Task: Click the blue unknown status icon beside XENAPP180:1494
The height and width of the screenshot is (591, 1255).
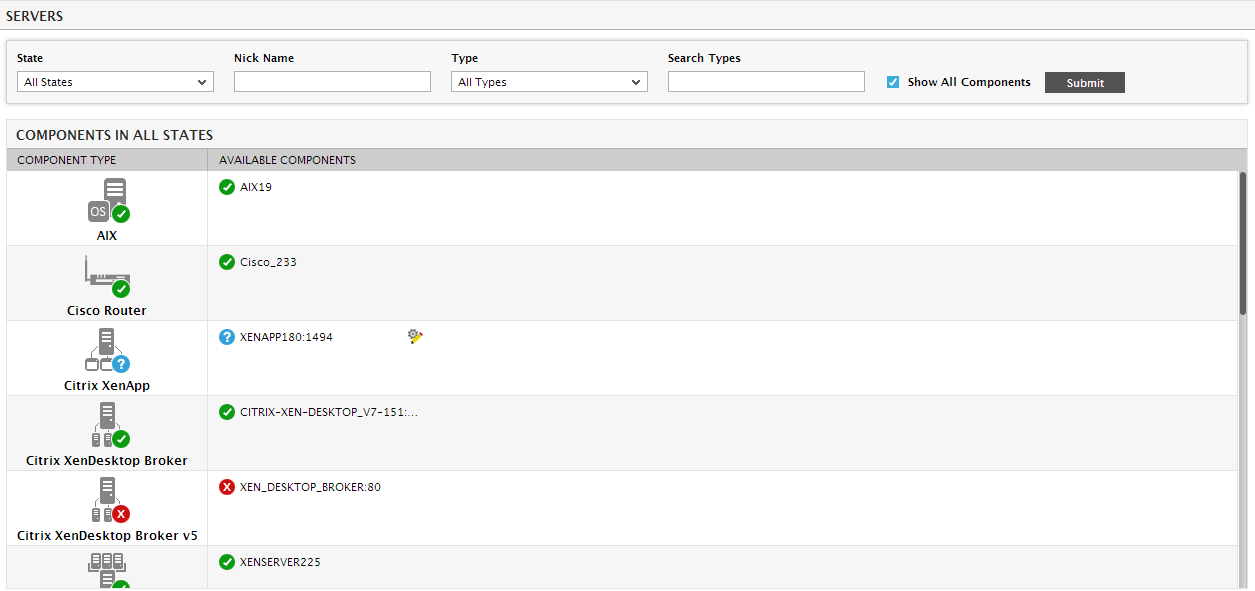Action: pos(227,337)
